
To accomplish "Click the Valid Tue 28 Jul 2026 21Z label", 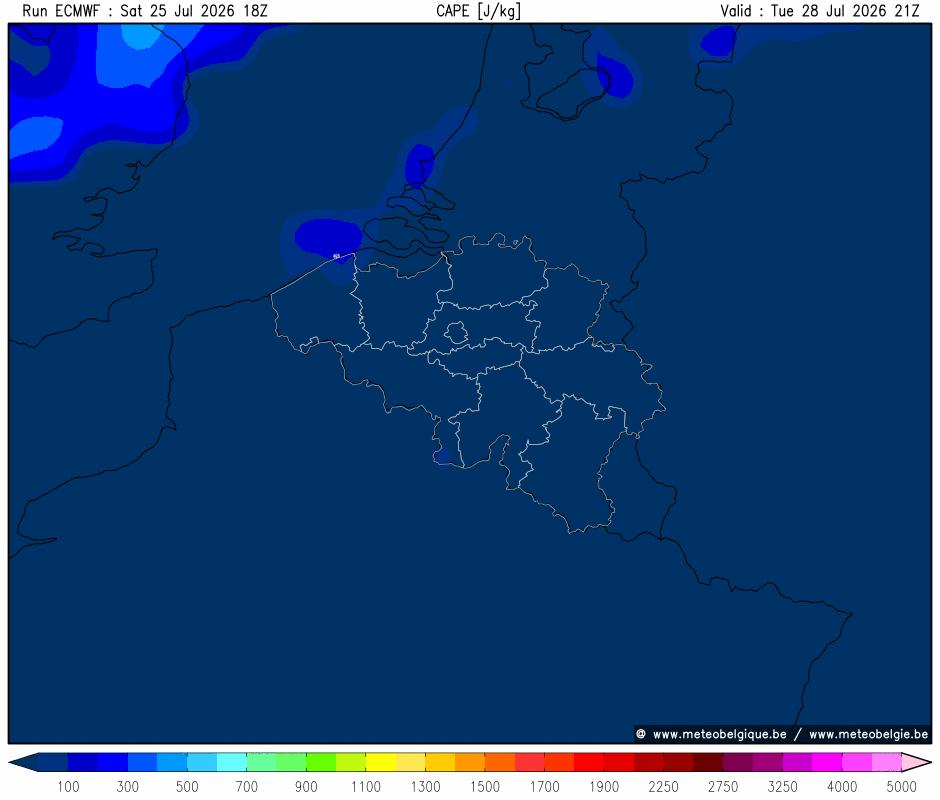I will 820,11.
